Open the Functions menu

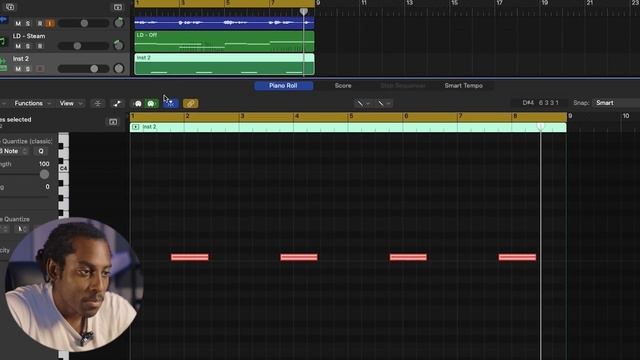[x=32, y=103]
